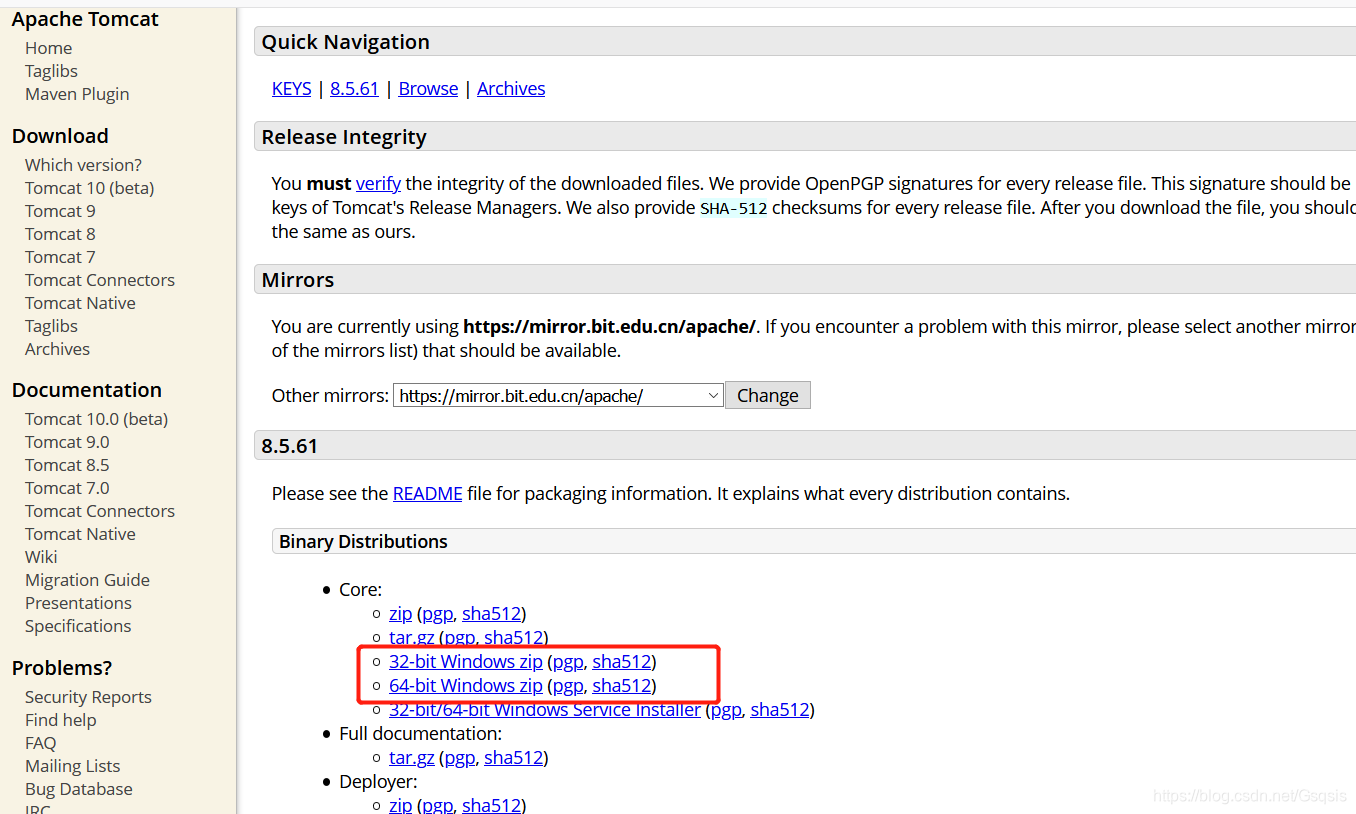The height and width of the screenshot is (814, 1356).
Task: Open the verify integrity link
Action: (378, 183)
